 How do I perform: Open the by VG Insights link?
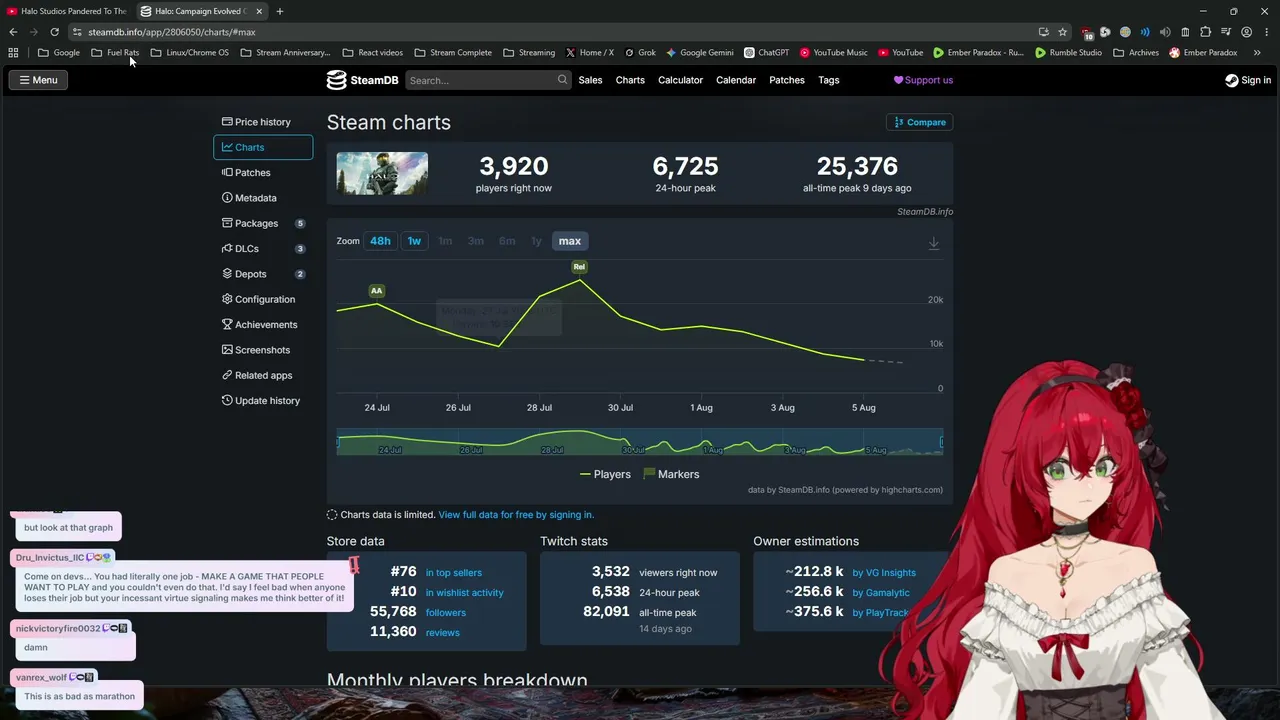coord(884,573)
